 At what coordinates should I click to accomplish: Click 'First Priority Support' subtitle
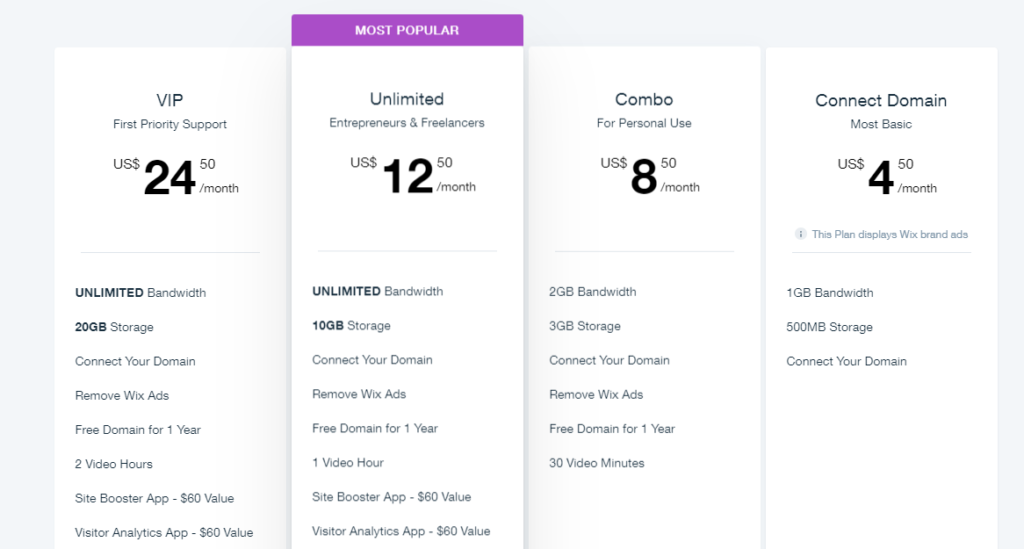tap(170, 125)
